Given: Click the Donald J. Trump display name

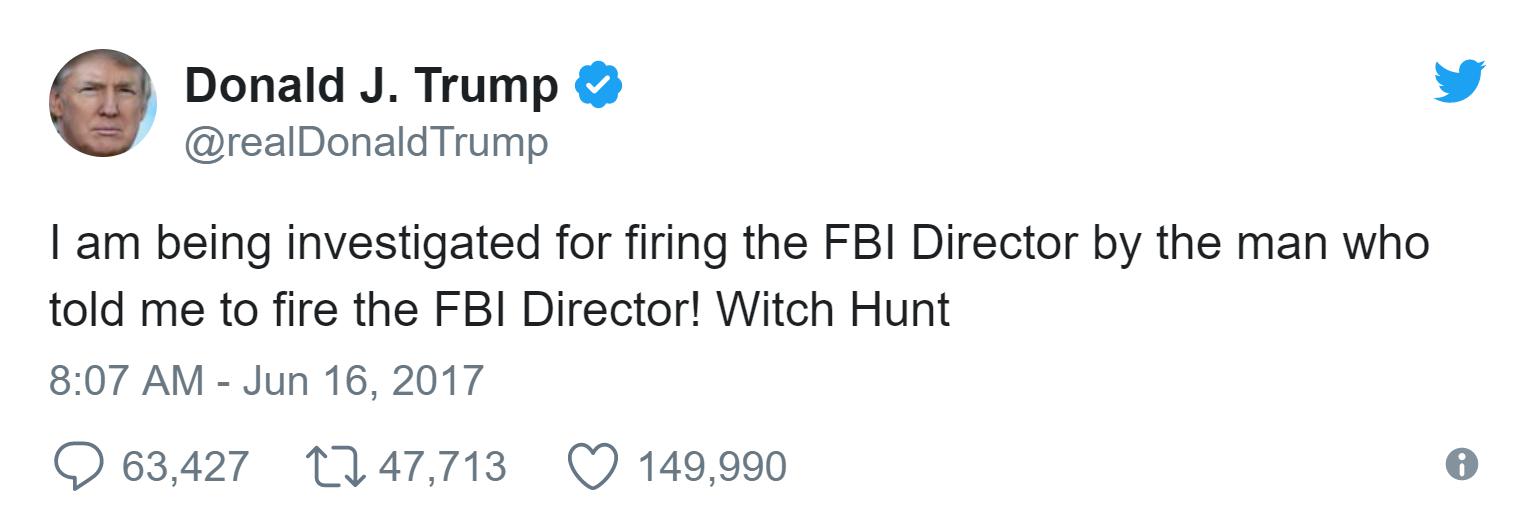Looking at the screenshot, I should (x=371, y=85).
